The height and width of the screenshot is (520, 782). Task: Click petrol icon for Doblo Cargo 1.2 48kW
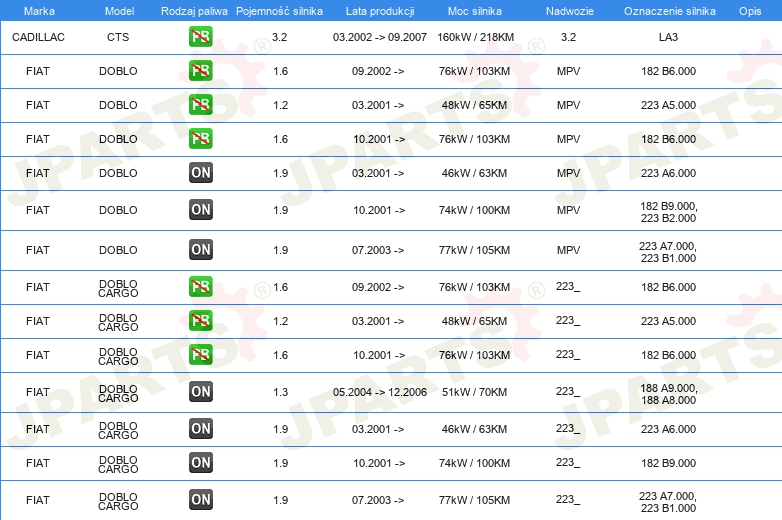coord(200,321)
